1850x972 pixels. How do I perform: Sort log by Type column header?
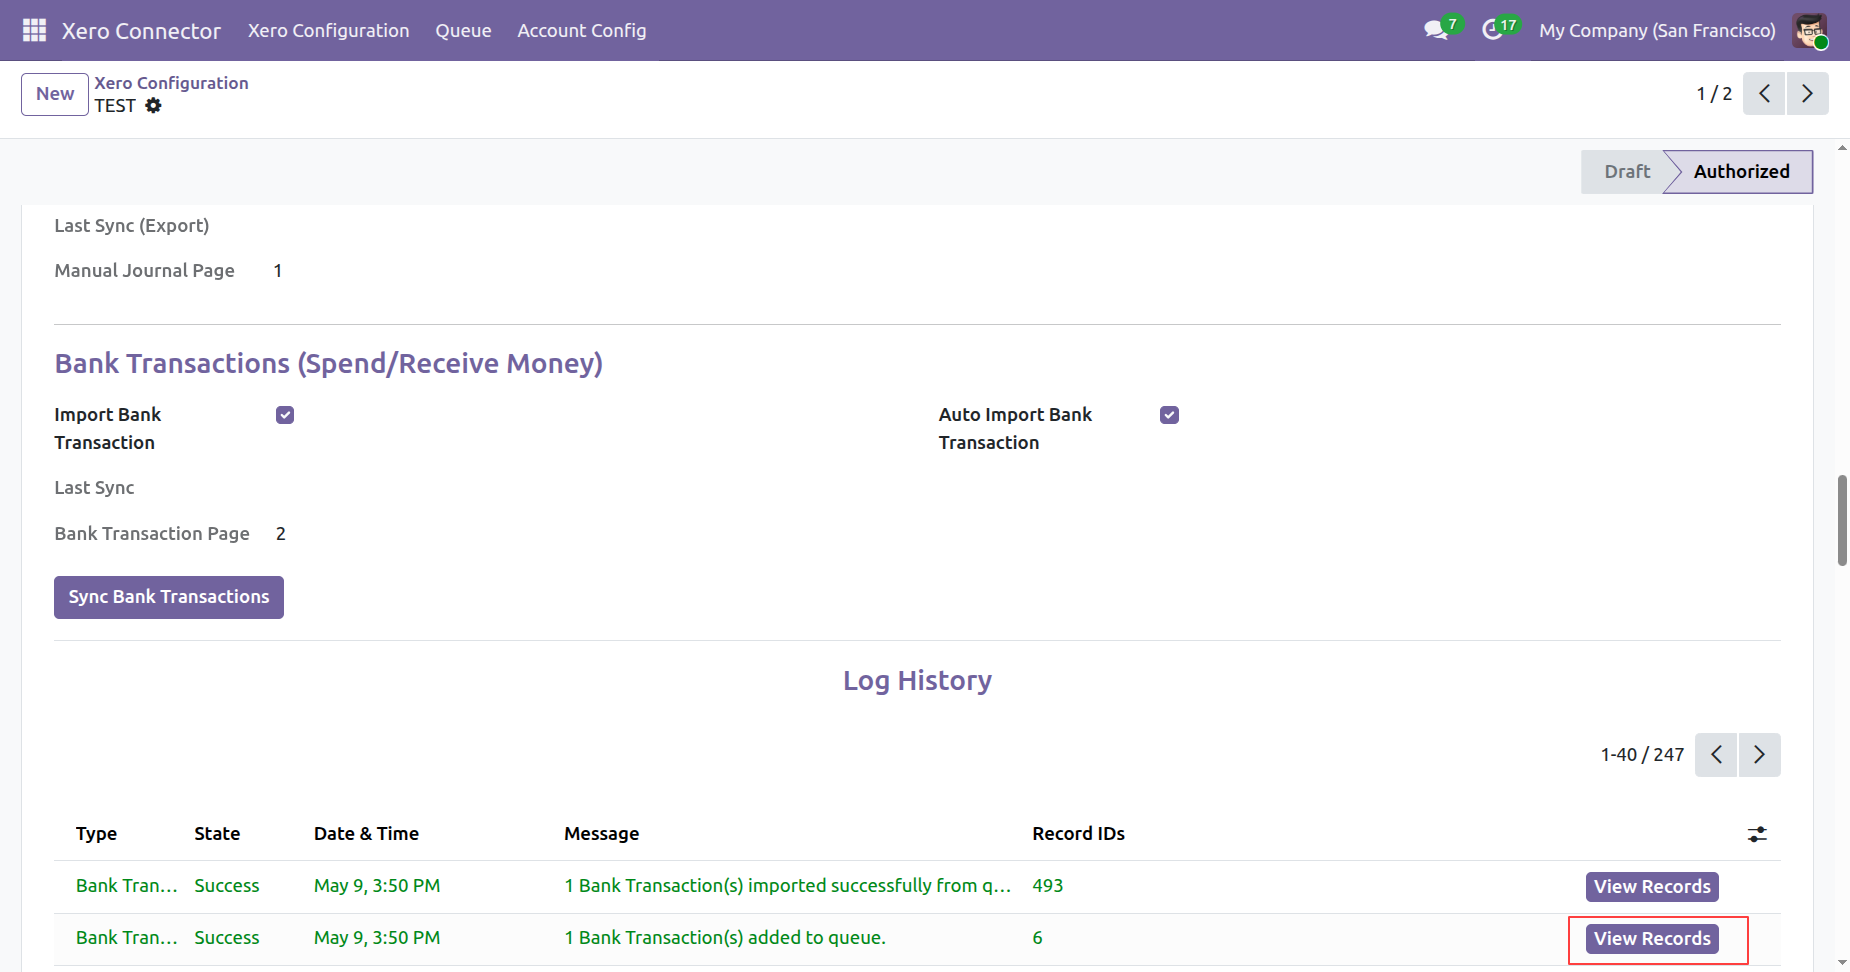pos(96,834)
